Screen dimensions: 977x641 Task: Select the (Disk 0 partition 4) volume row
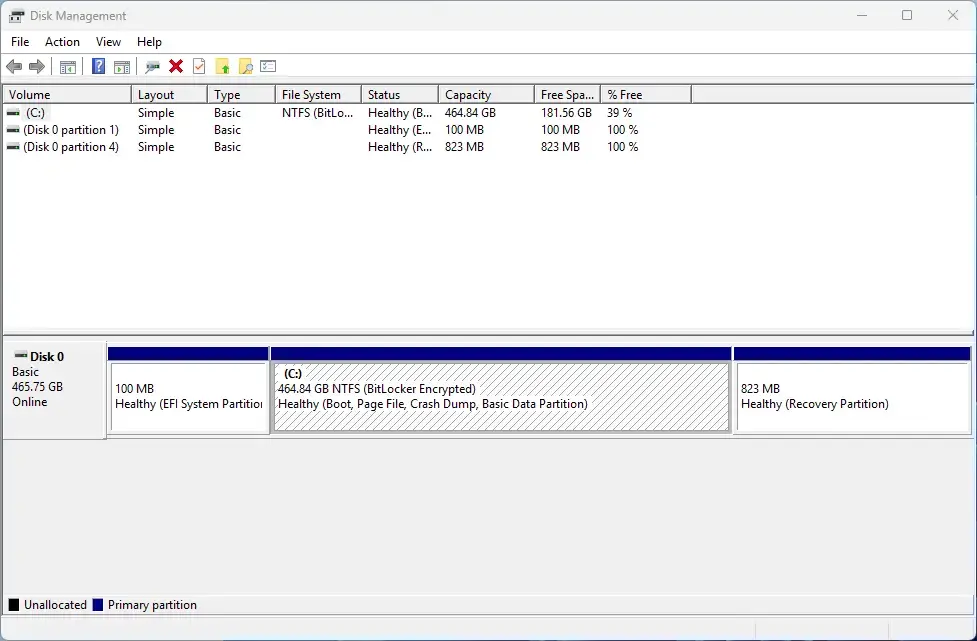[347, 147]
